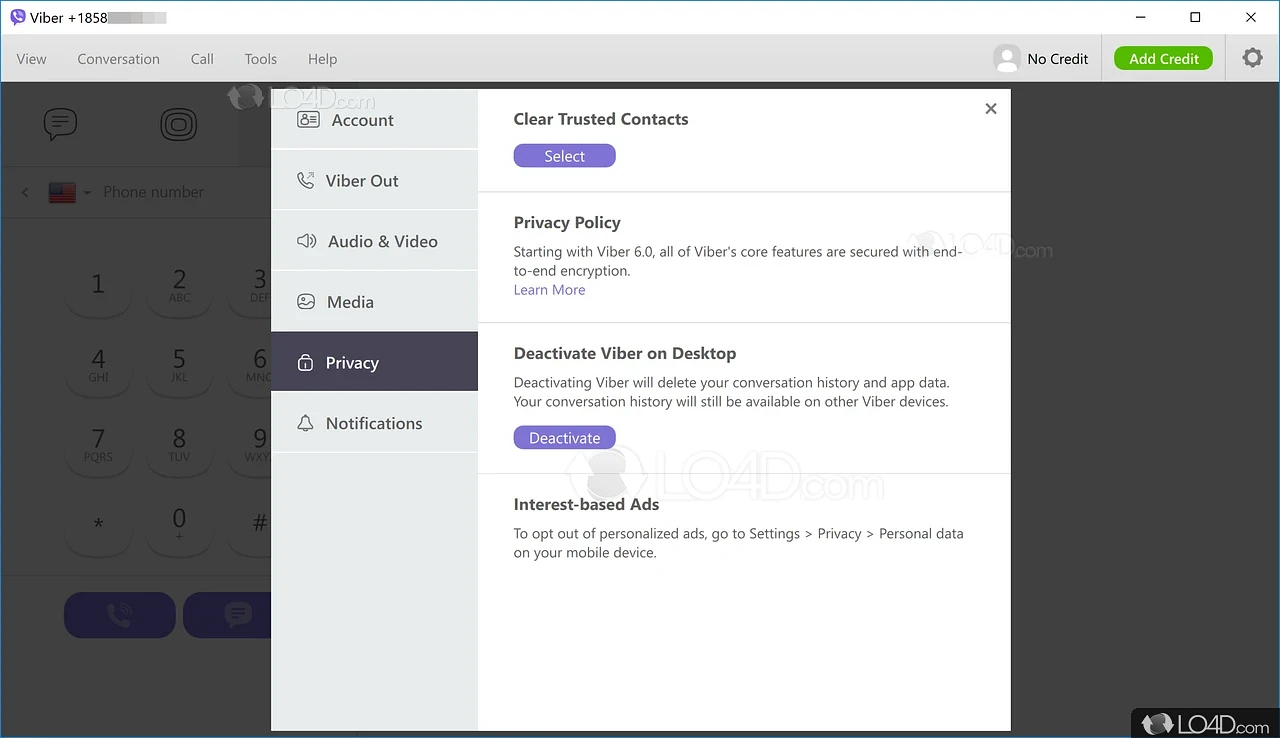
Task: Click Select under Clear Trusted Contacts
Action: pyautogui.click(x=564, y=156)
